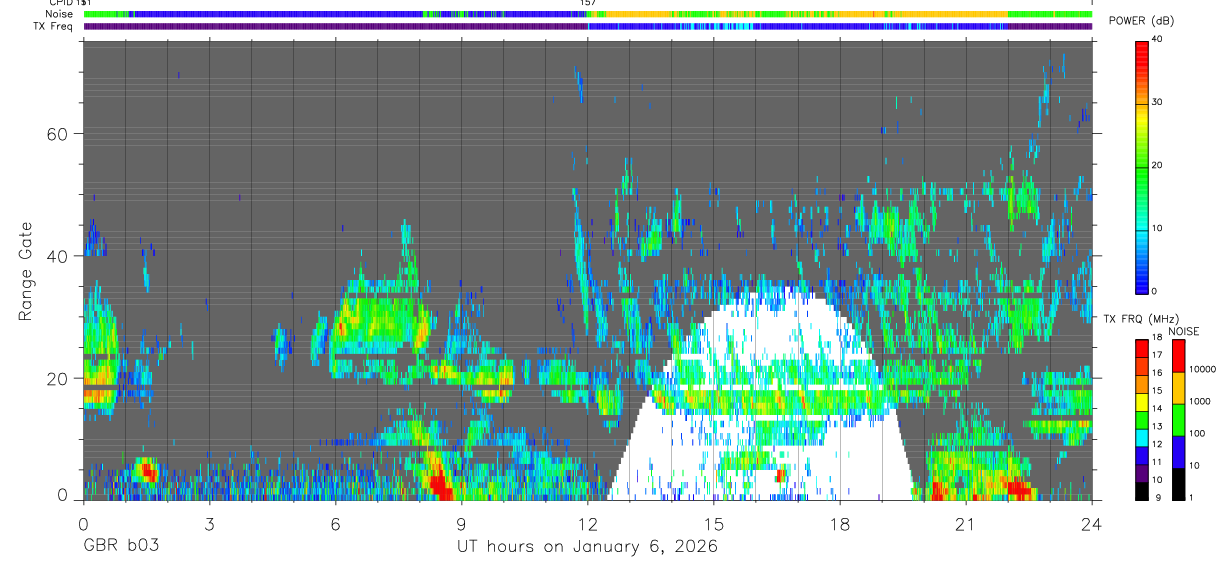Click the 10000 label in the NOISE legend
This screenshot has height=567, width=1228.
click(x=1202, y=369)
